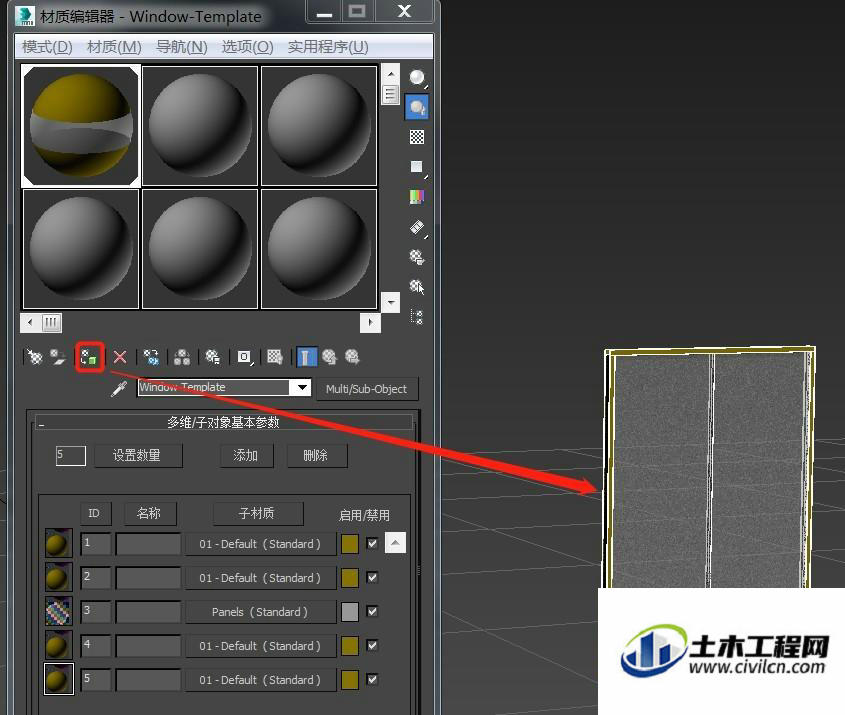Open 01-Default sub-material button for ID 4
The image size is (845, 715).
pos(260,646)
